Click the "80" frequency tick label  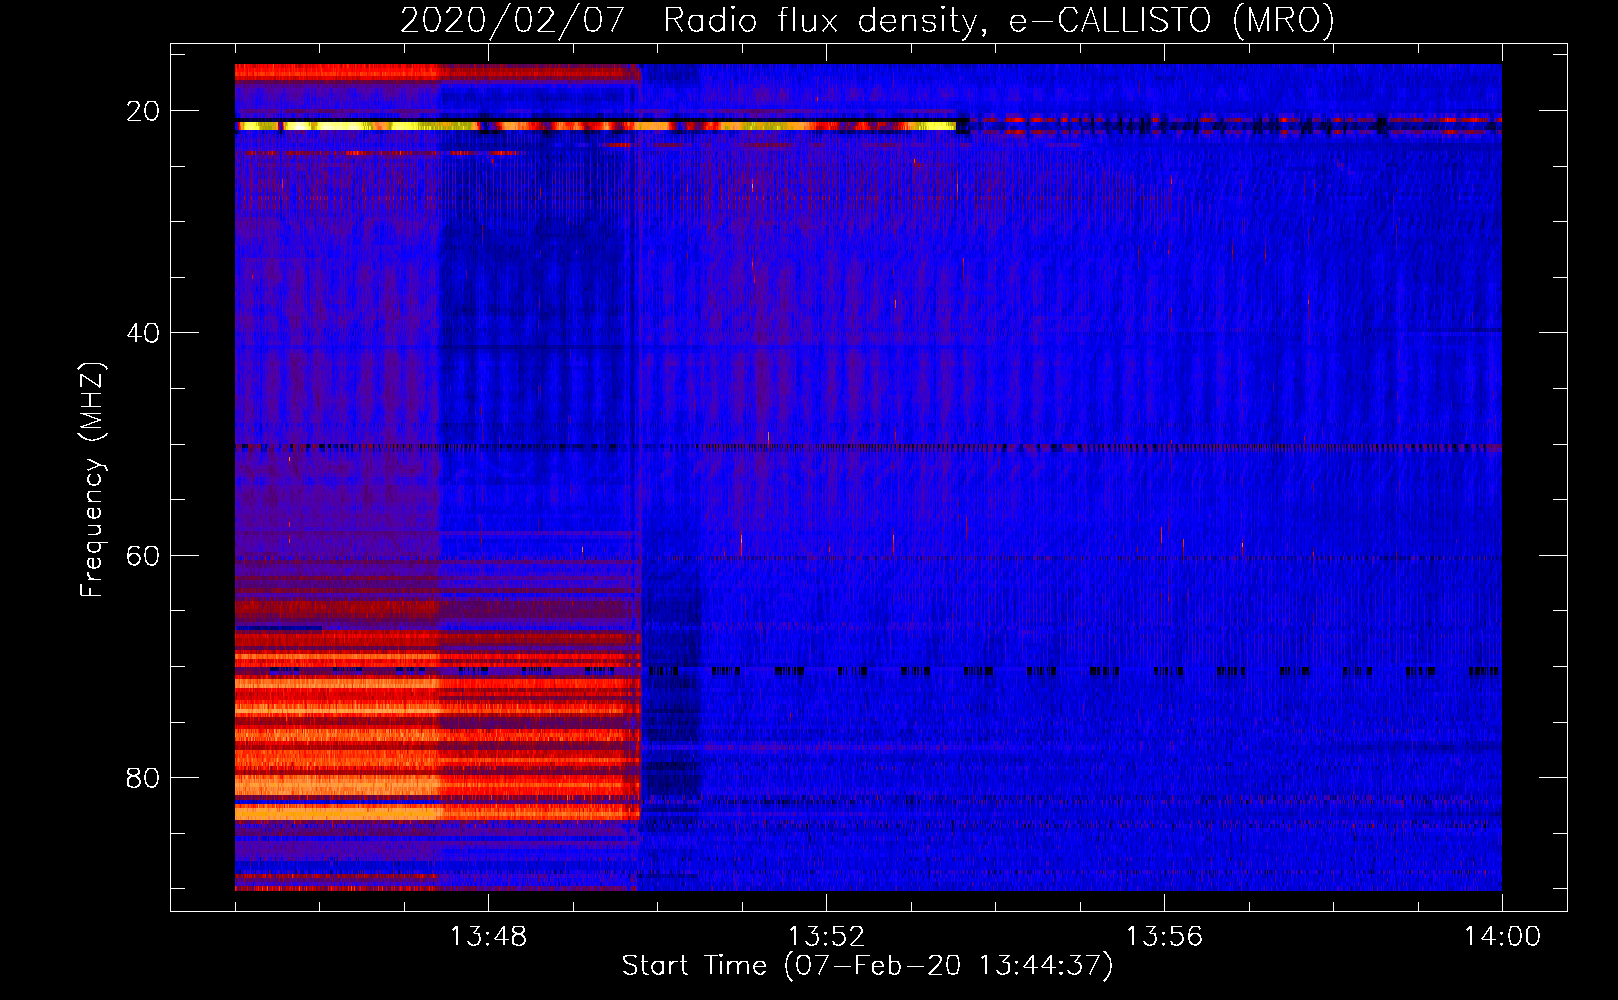[x=143, y=778]
